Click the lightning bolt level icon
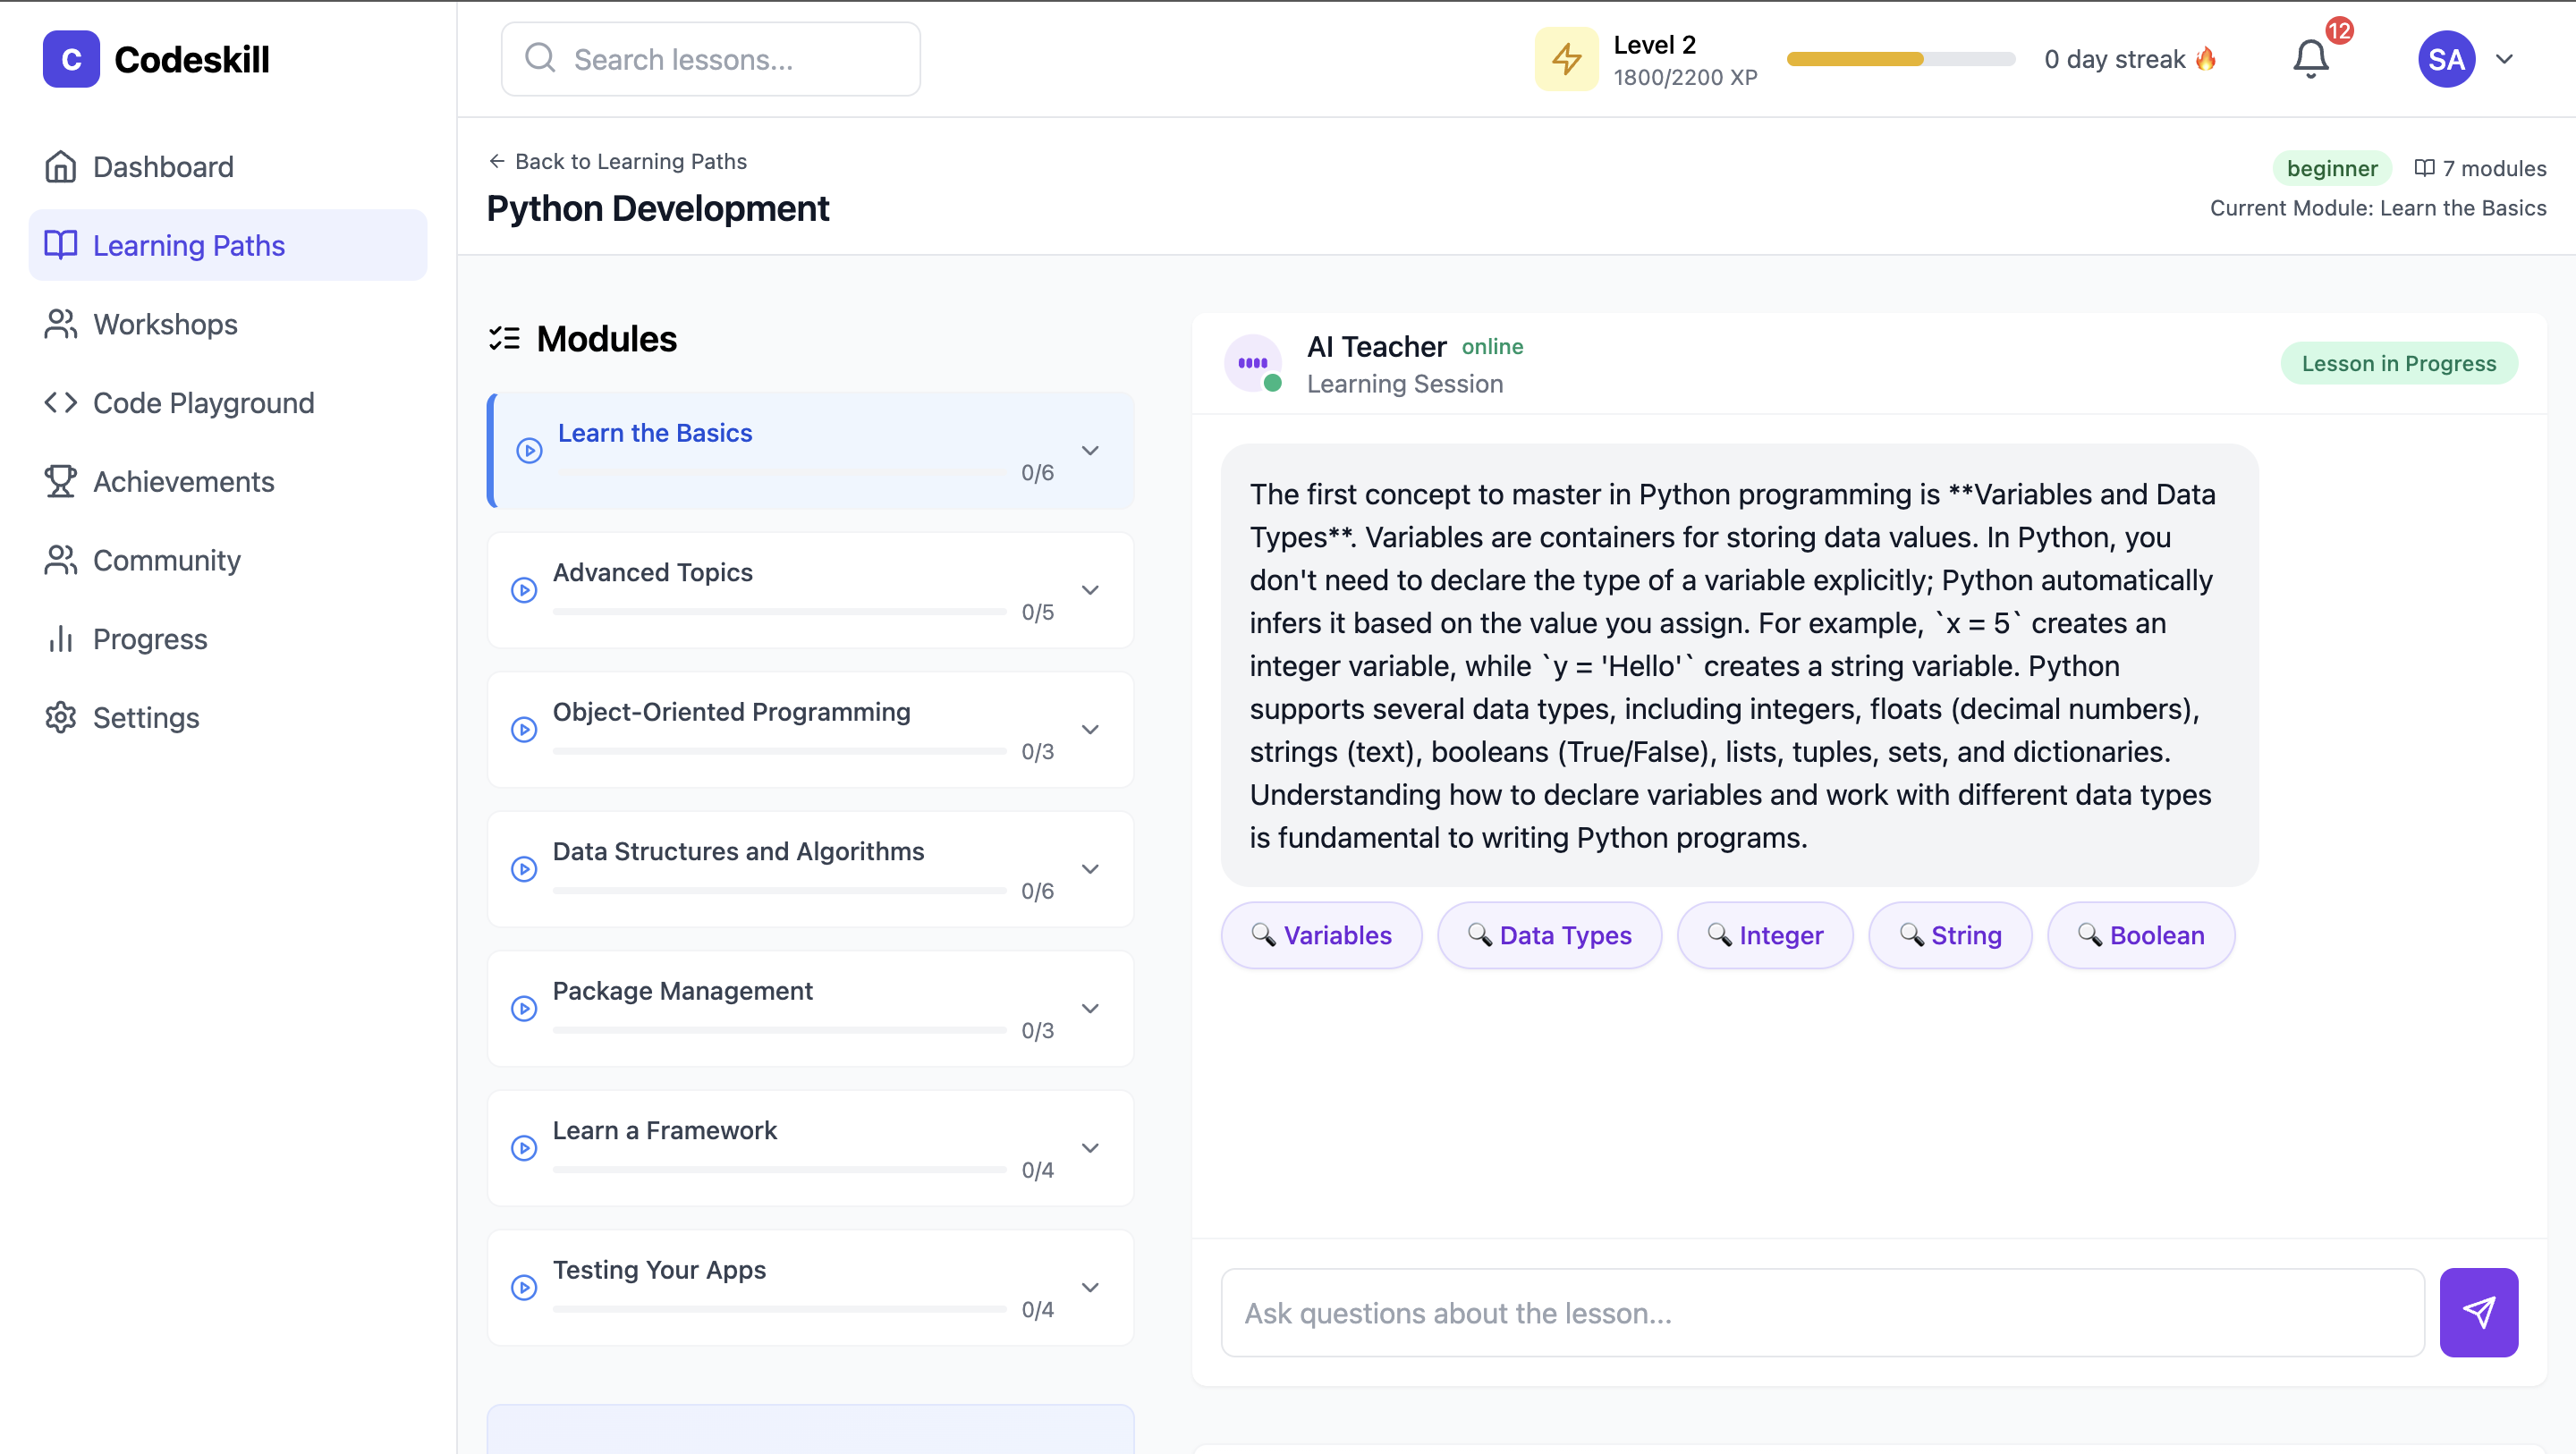Screen dimensions: 2576x1454 point(1566,59)
